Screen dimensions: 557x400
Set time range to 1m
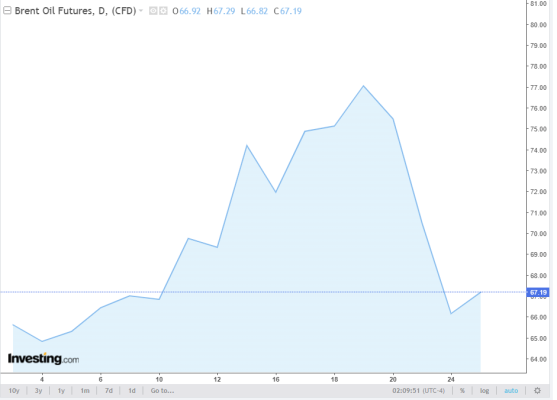click(85, 391)
